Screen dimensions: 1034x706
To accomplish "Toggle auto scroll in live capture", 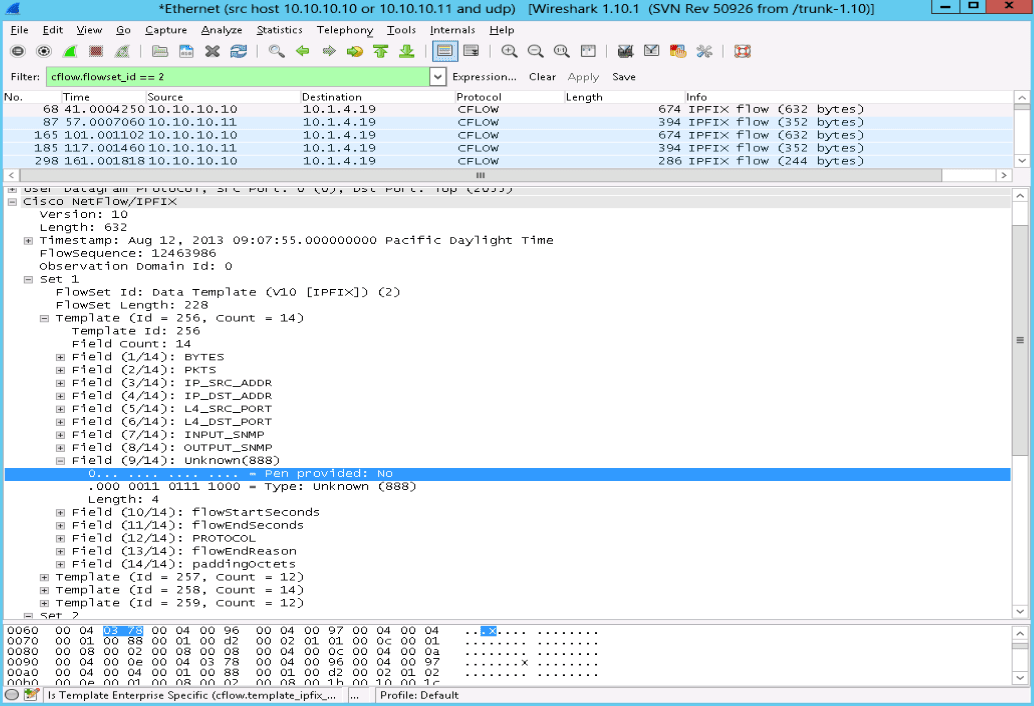I will [471, 51].
